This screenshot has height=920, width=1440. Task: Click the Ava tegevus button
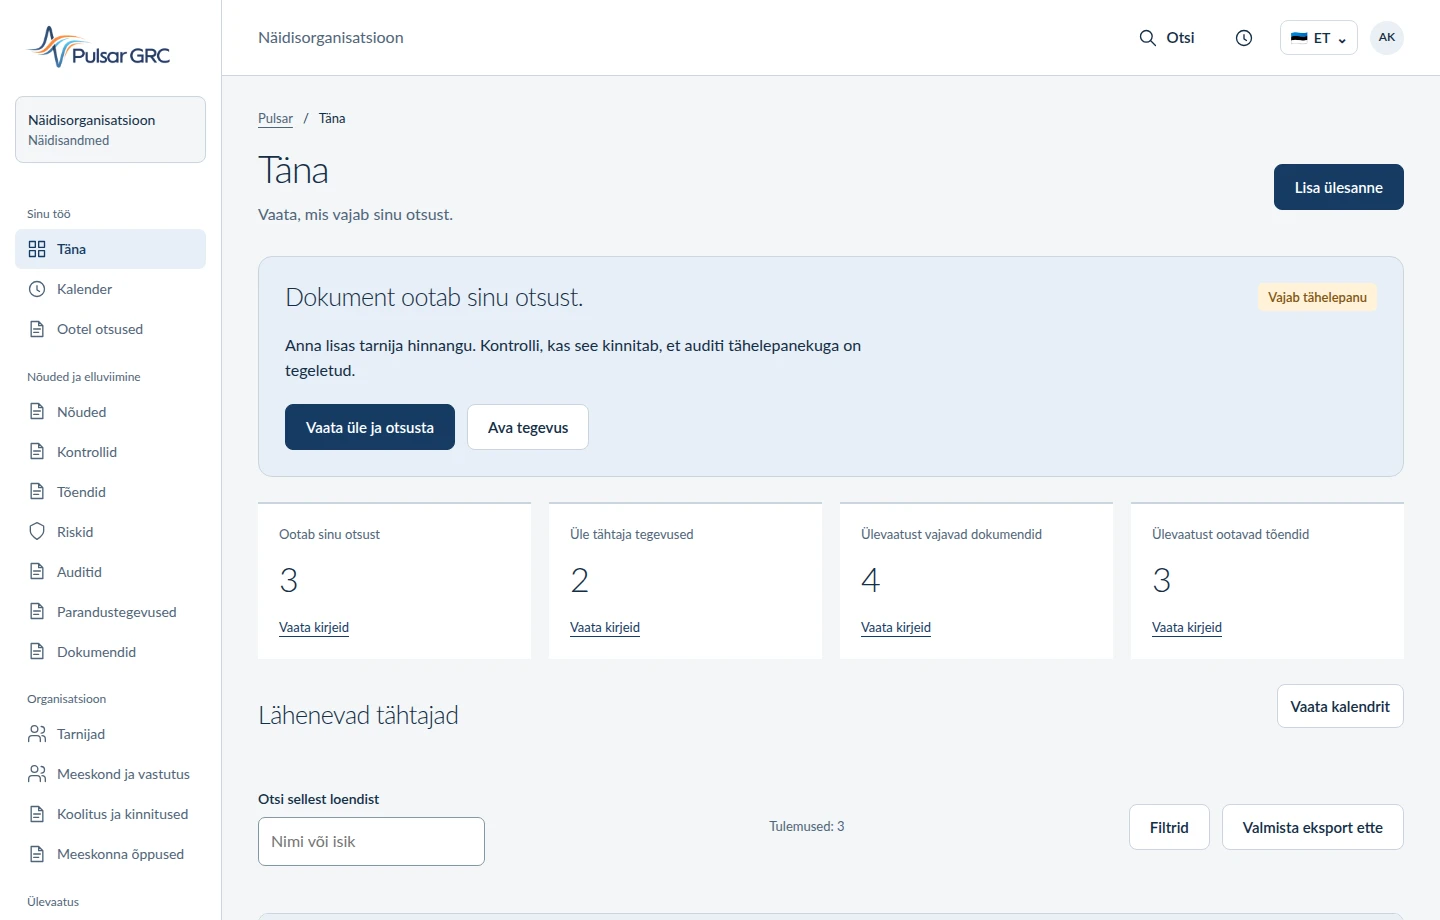(528, 427)
